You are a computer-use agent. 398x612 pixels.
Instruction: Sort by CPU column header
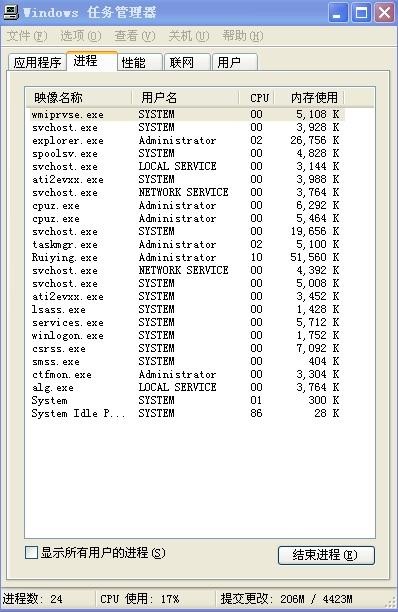[257, 98]
